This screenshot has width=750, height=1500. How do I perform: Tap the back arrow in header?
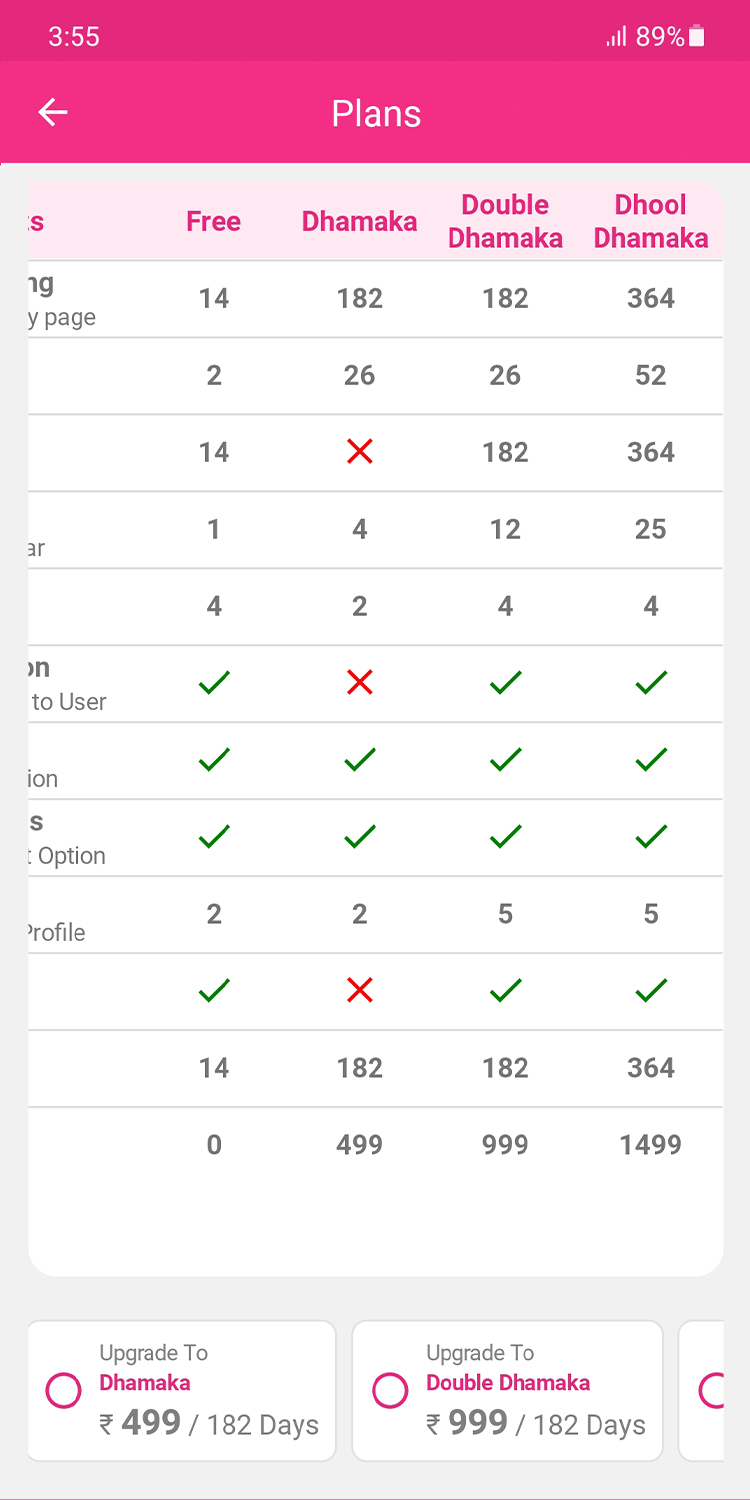(x=53, y=113)
